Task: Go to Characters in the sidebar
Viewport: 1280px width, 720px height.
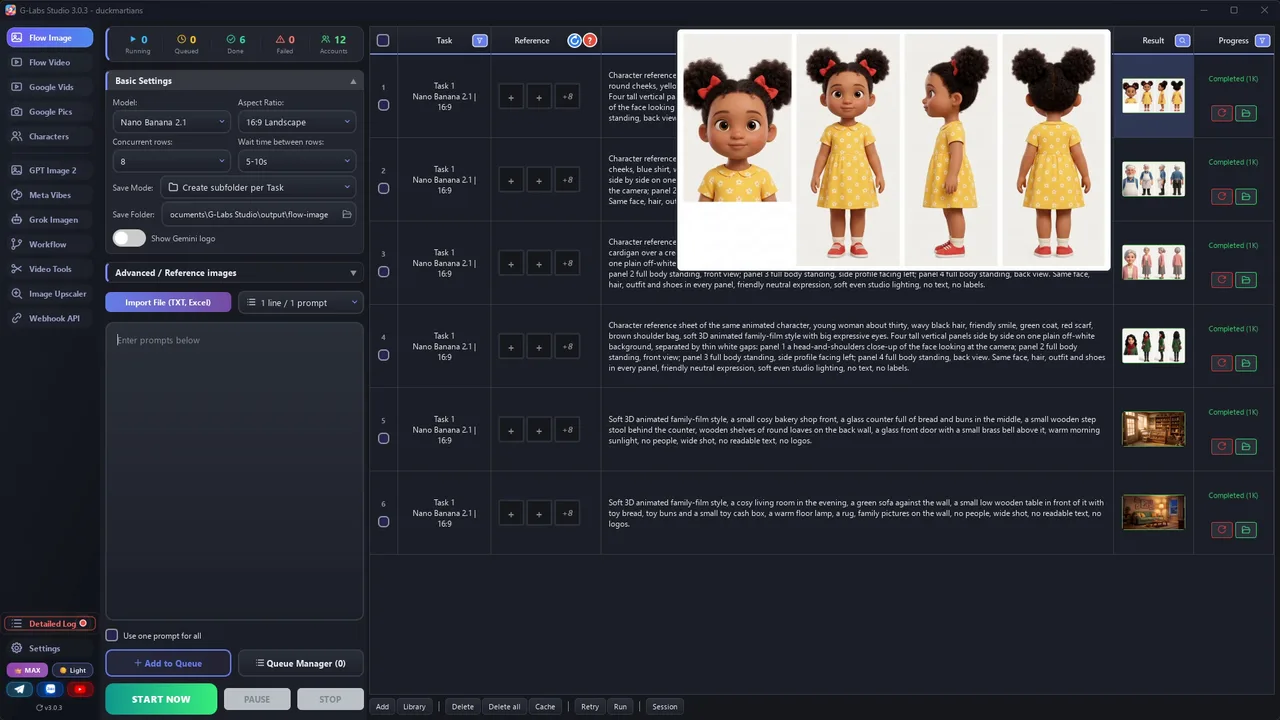Action: (x=49, y=136)
